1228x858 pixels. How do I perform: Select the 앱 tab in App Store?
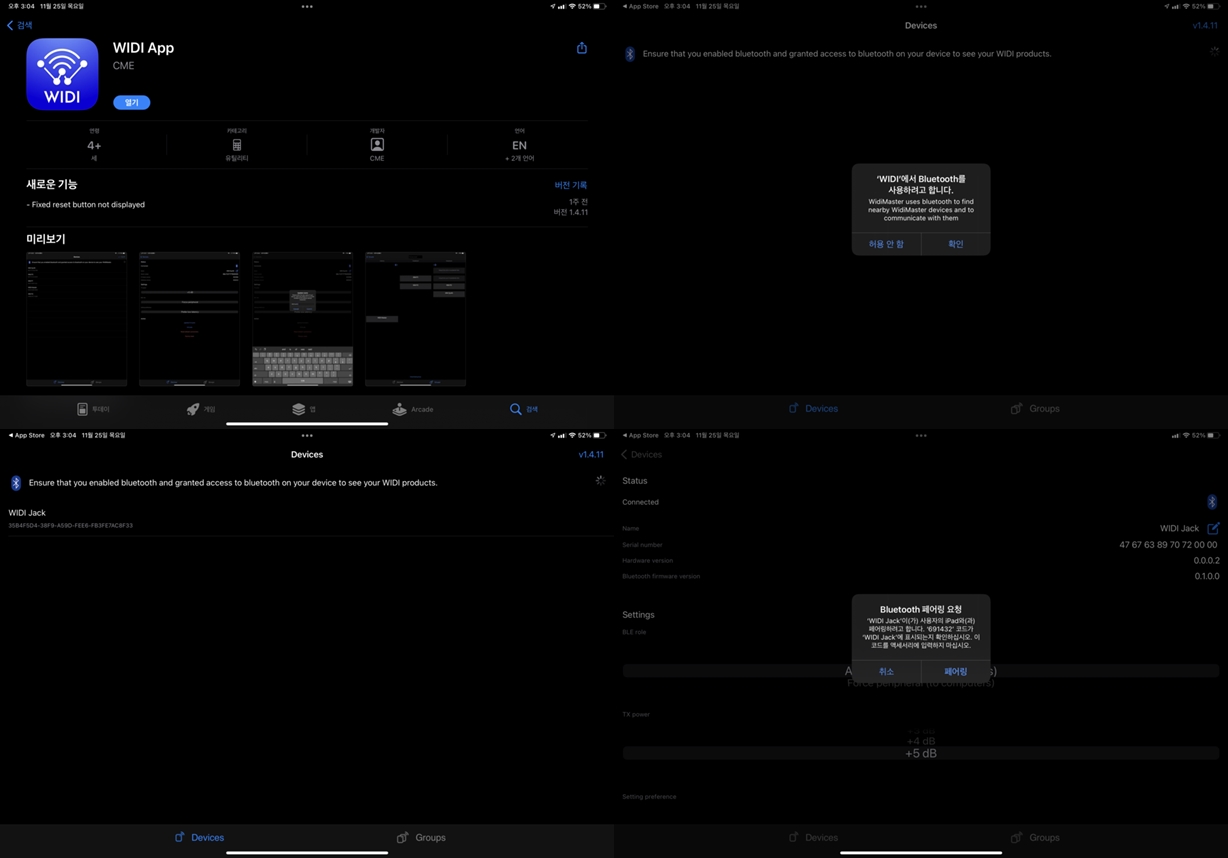(304, 409)
